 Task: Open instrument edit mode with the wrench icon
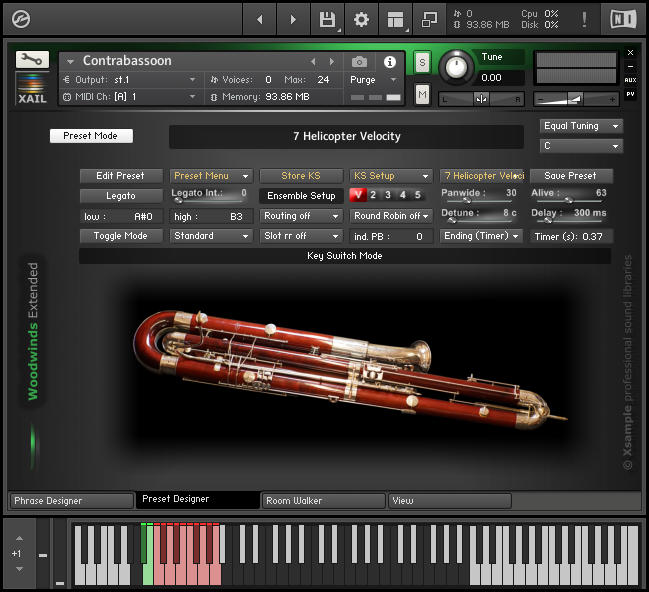tap(32, 60)
